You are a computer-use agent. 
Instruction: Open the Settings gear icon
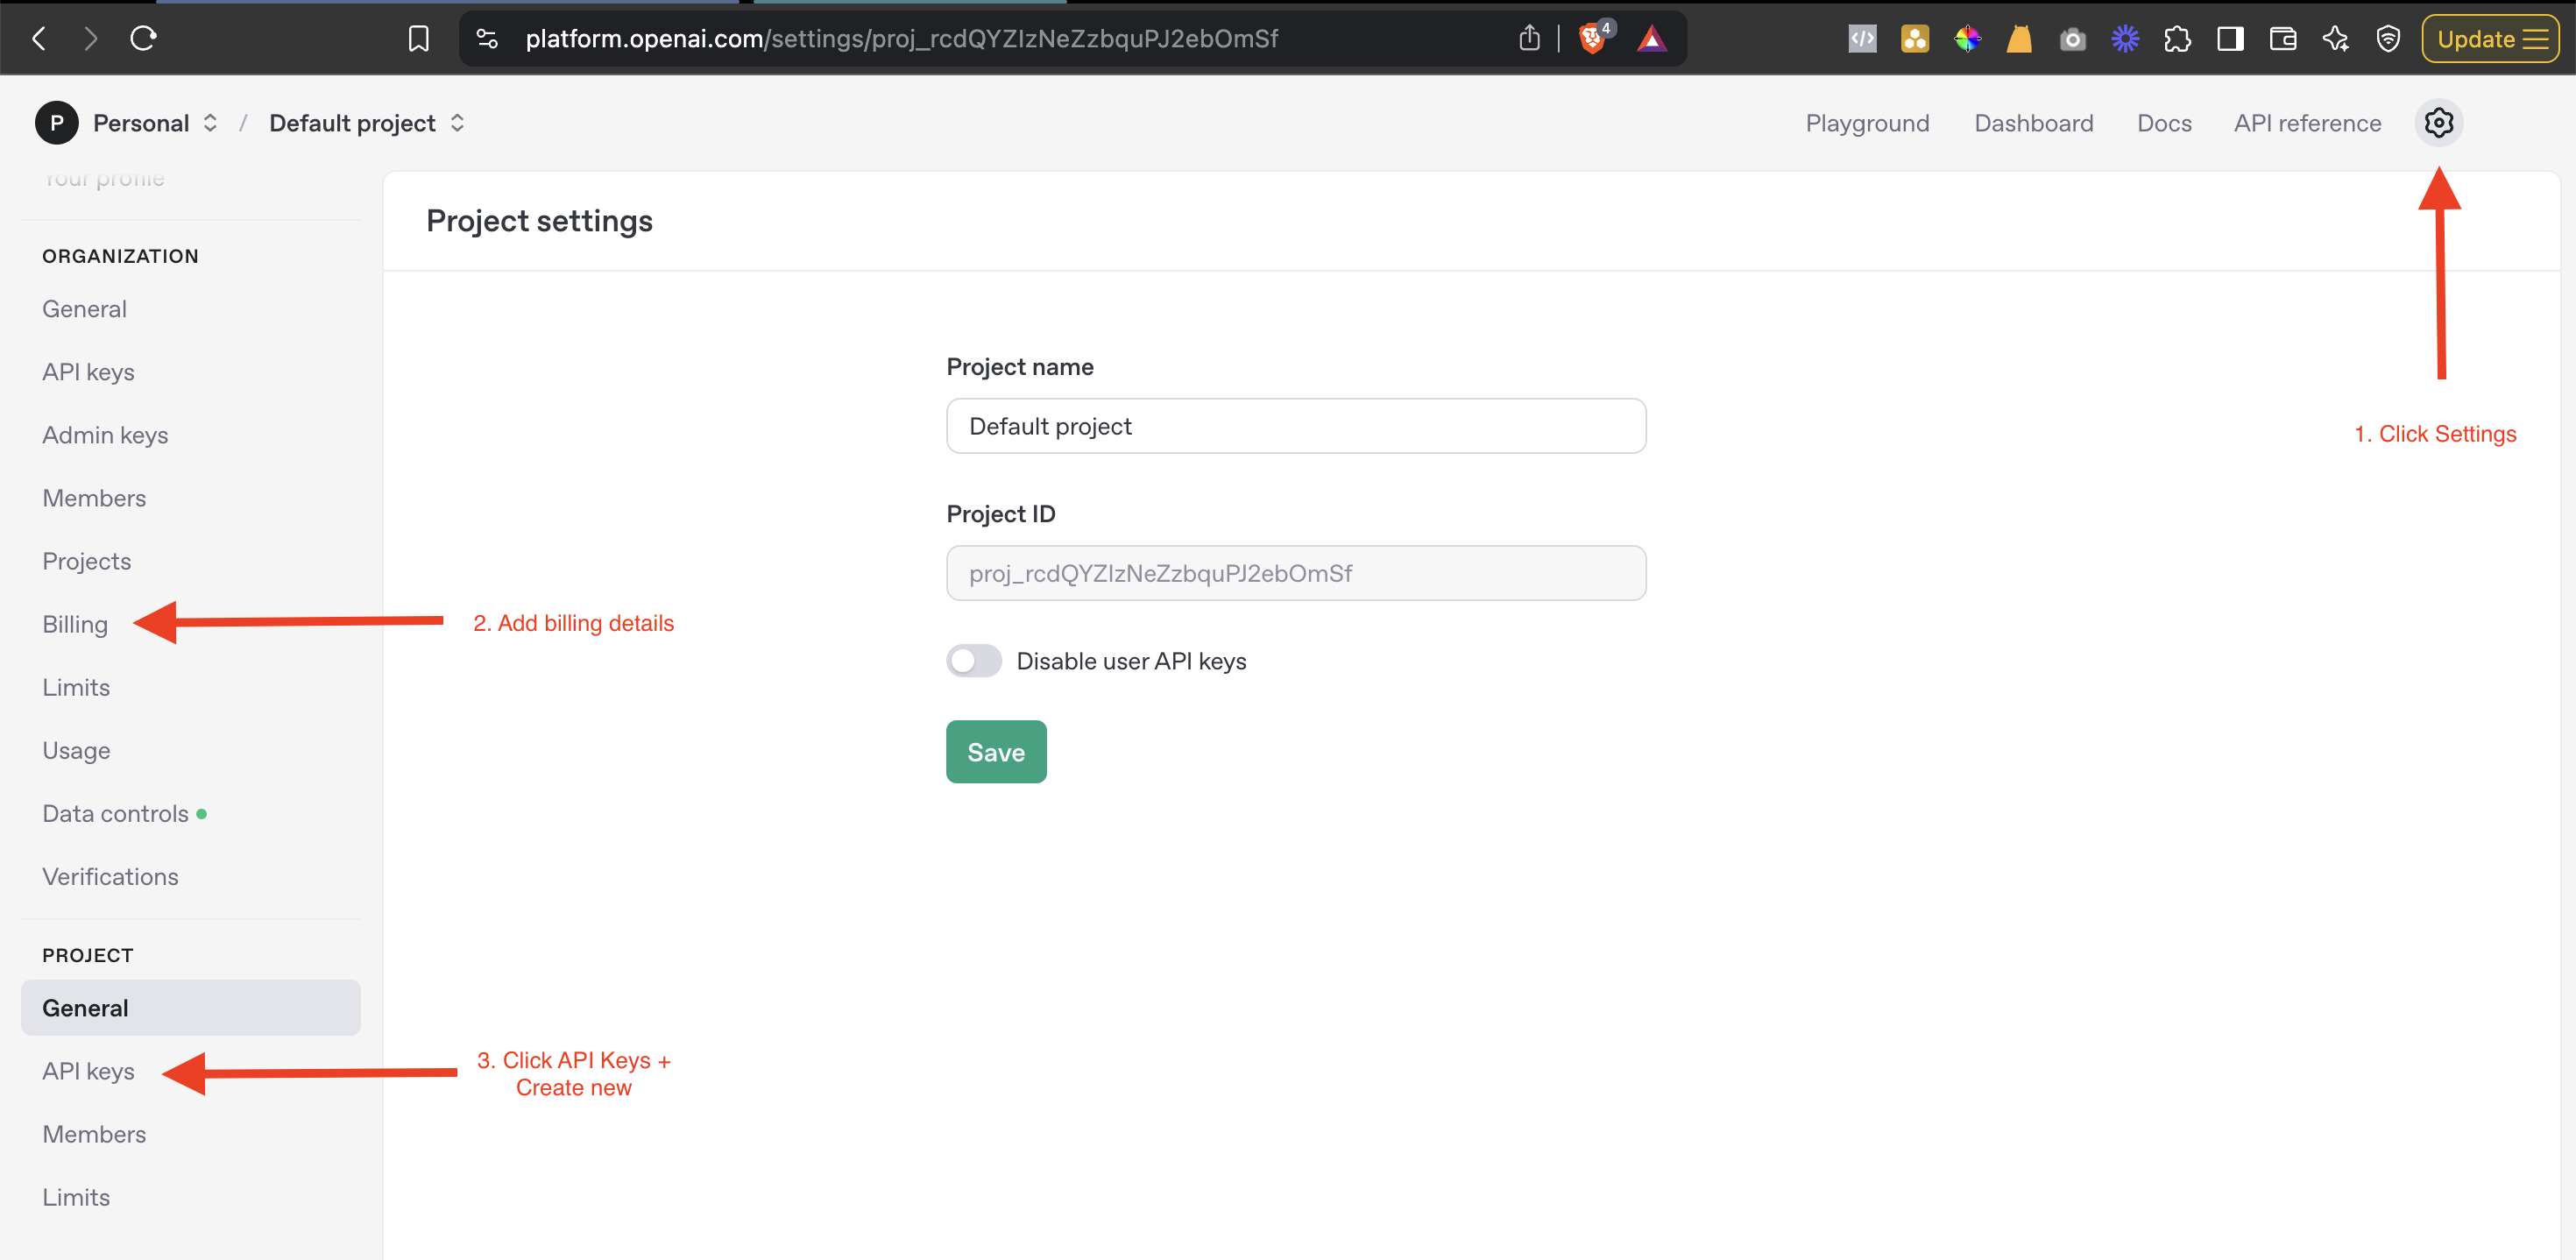coord(2438,123)
